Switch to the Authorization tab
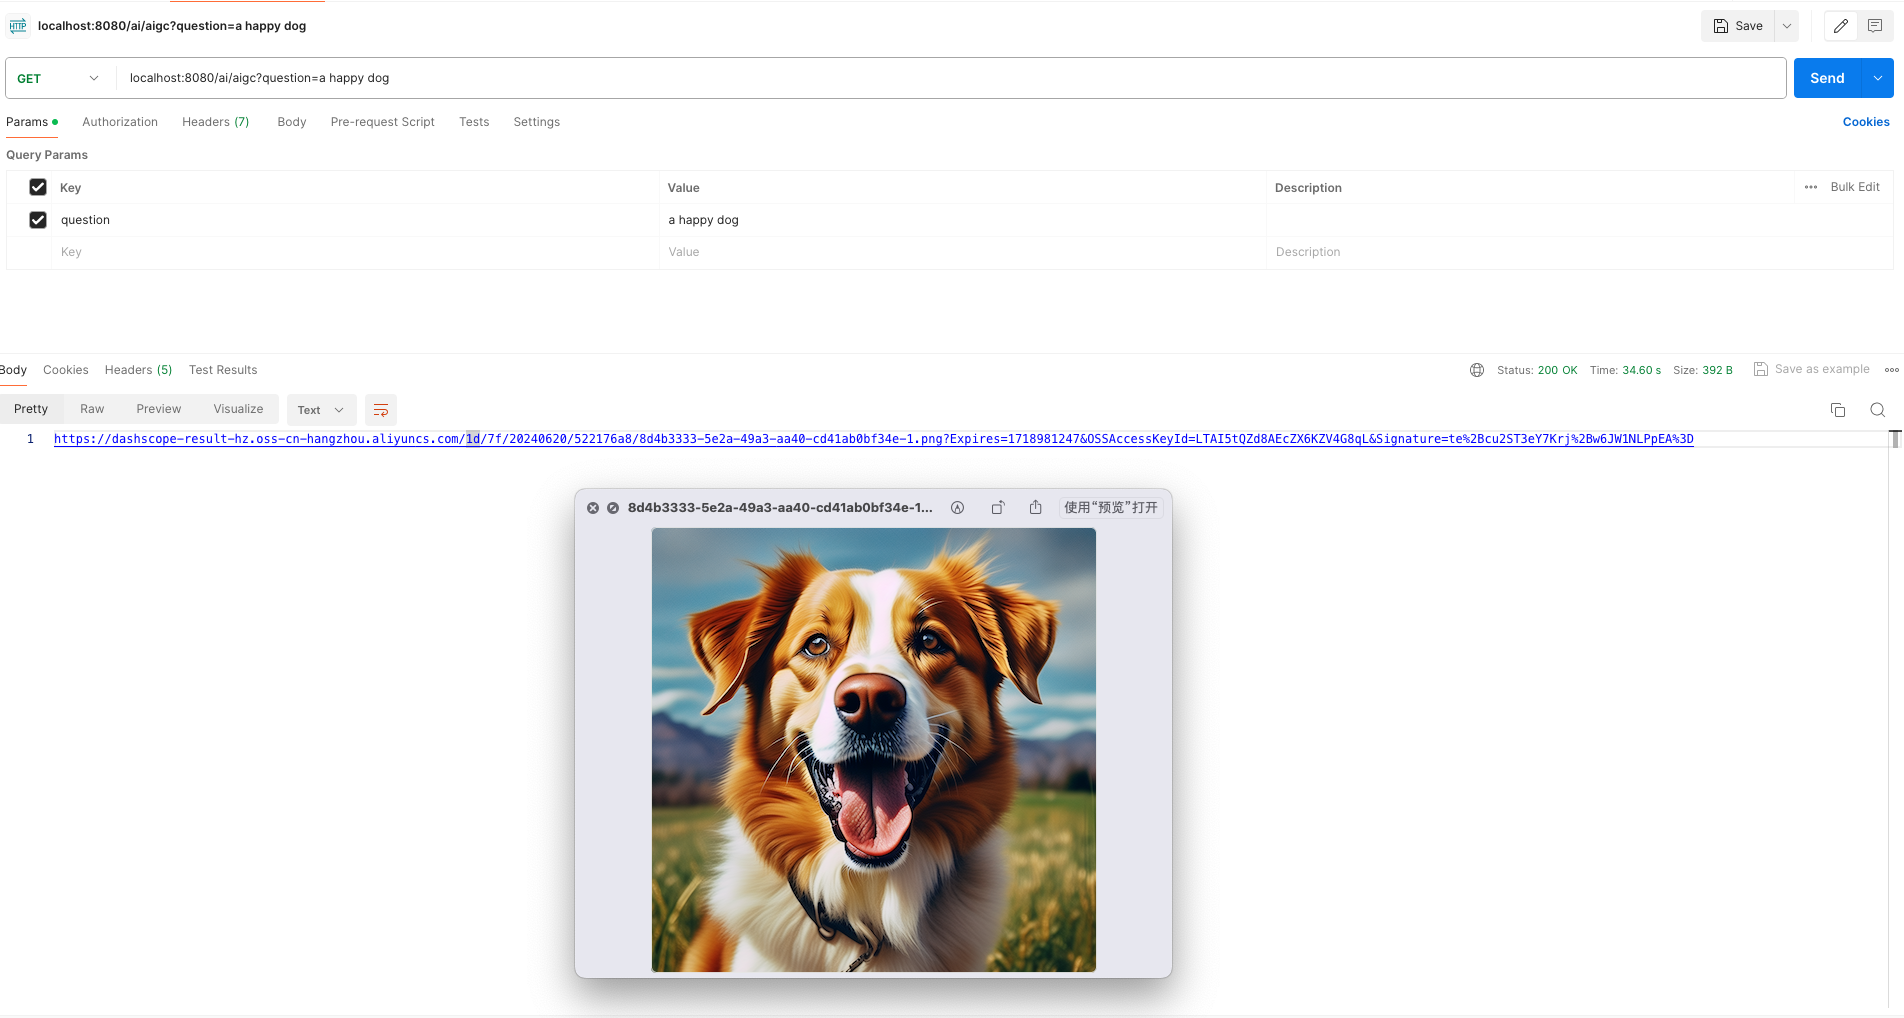This screenshot has height=1018, width=1904. (x=120, y=122)
